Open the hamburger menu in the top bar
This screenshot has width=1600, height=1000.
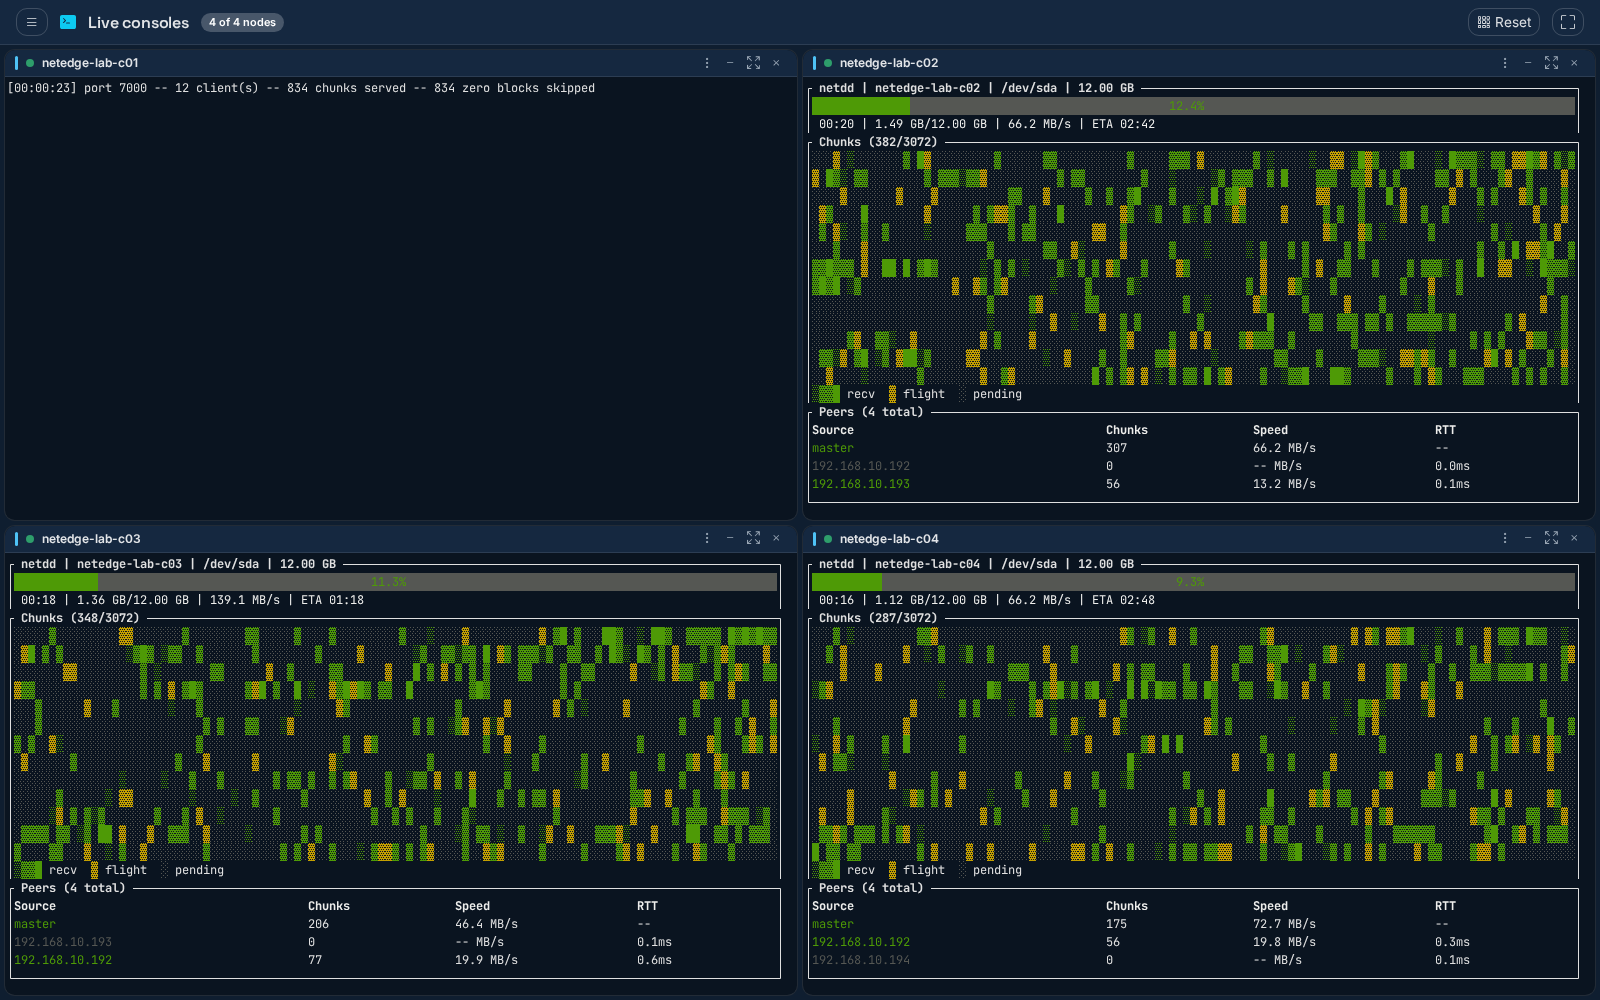(32, 22)
